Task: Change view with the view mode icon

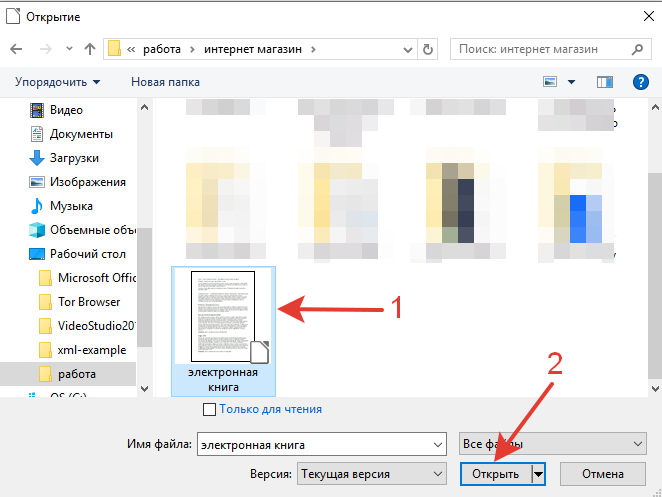Action: pyautogui.click(x=550, y=81)
